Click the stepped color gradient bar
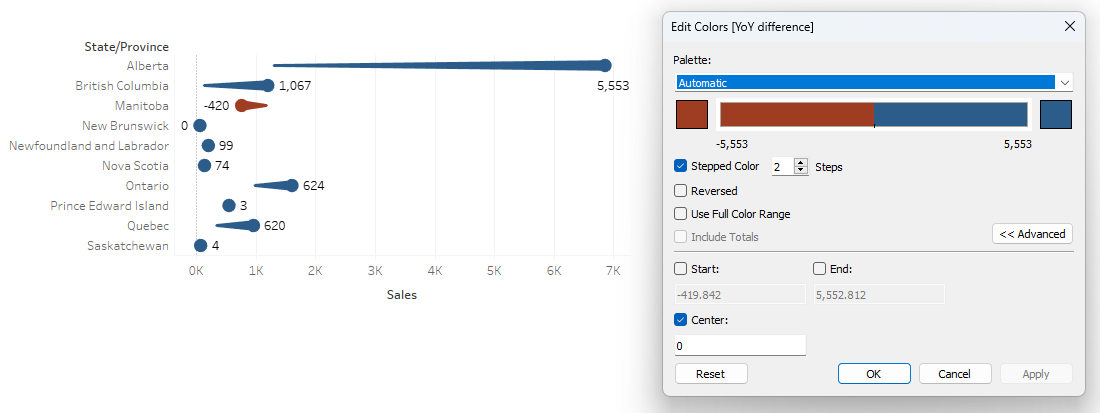 click(x=873, y=114)
